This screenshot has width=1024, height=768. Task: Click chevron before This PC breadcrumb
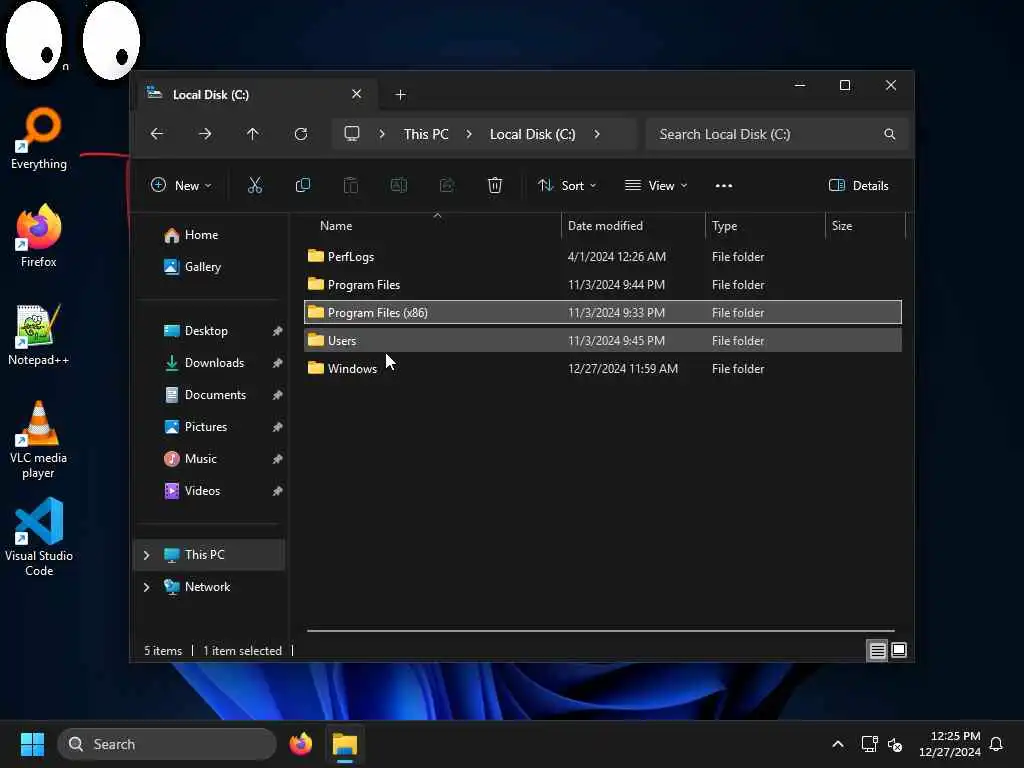tap(382, 134)
